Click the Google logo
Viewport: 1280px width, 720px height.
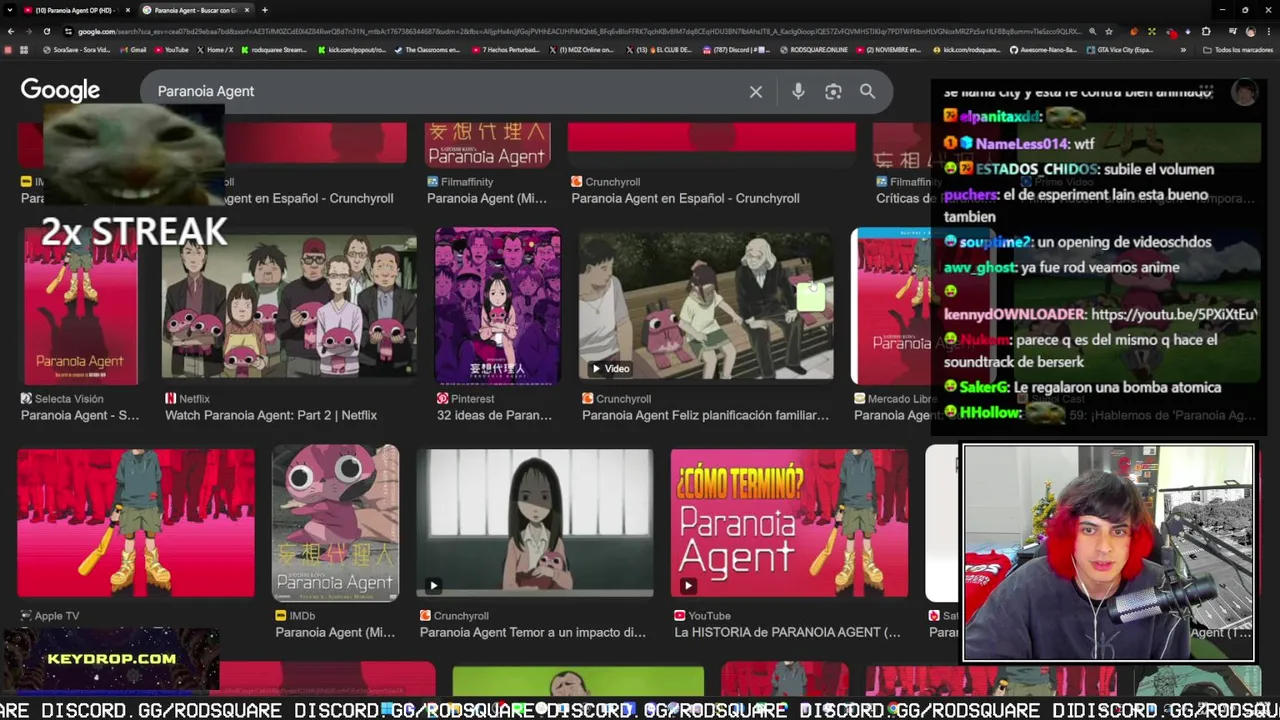coord(60,90)
